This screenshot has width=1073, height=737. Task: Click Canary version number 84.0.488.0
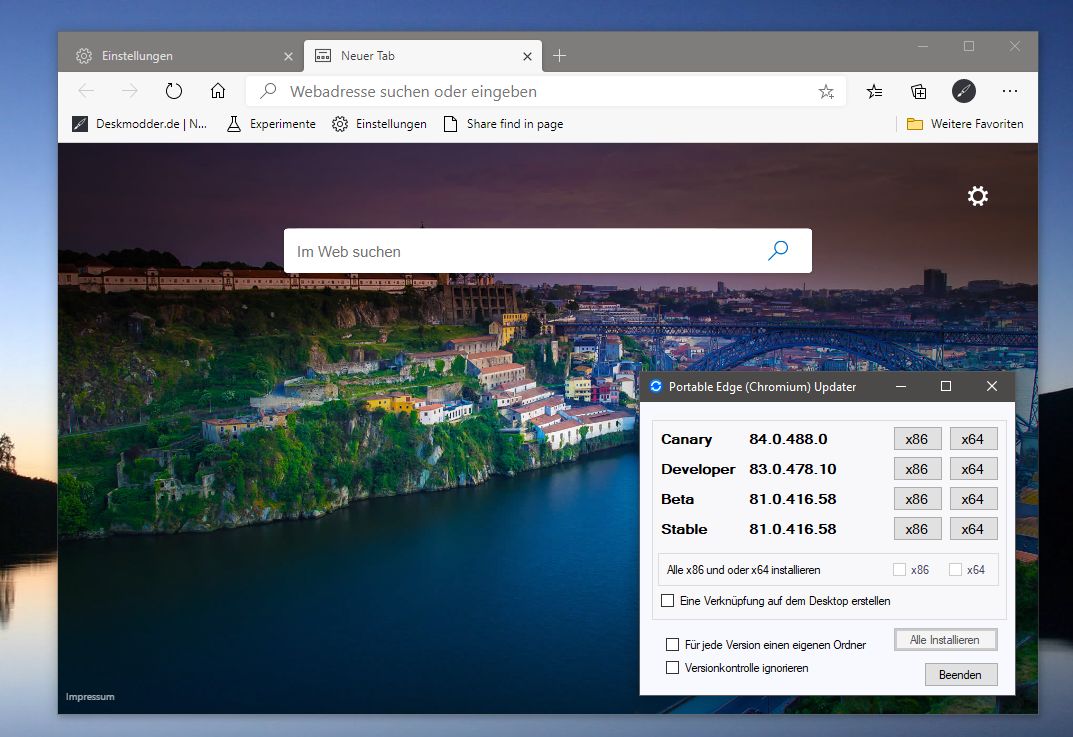coord(788,439)
